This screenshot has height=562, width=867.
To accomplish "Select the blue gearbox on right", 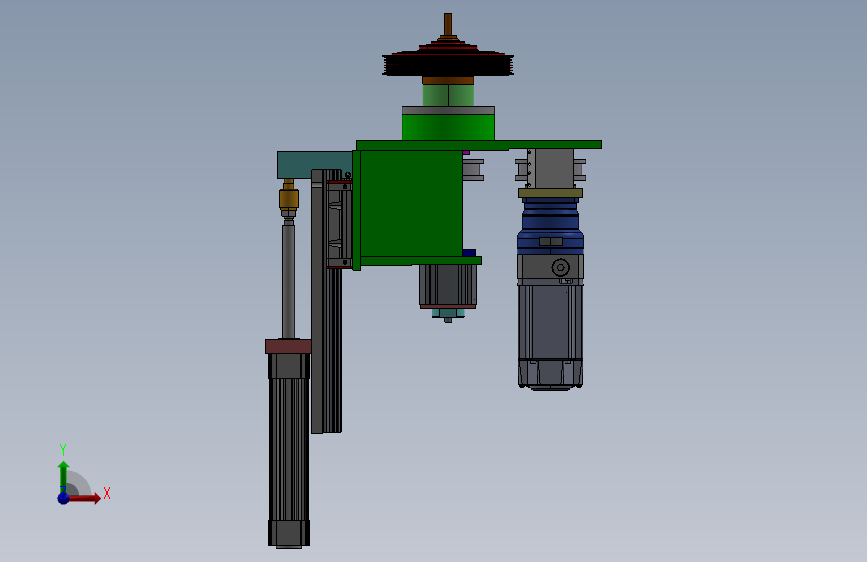I will tap(550, 227).
